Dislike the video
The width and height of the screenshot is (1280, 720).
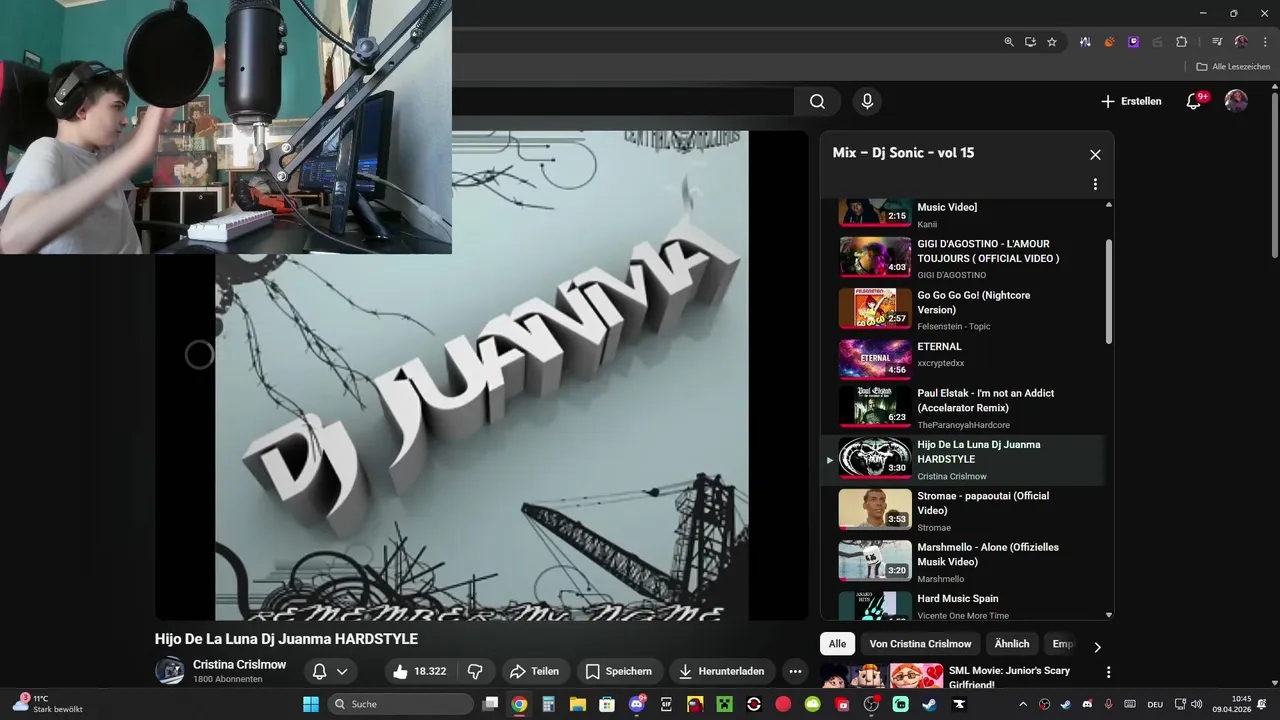coord(475,672)
